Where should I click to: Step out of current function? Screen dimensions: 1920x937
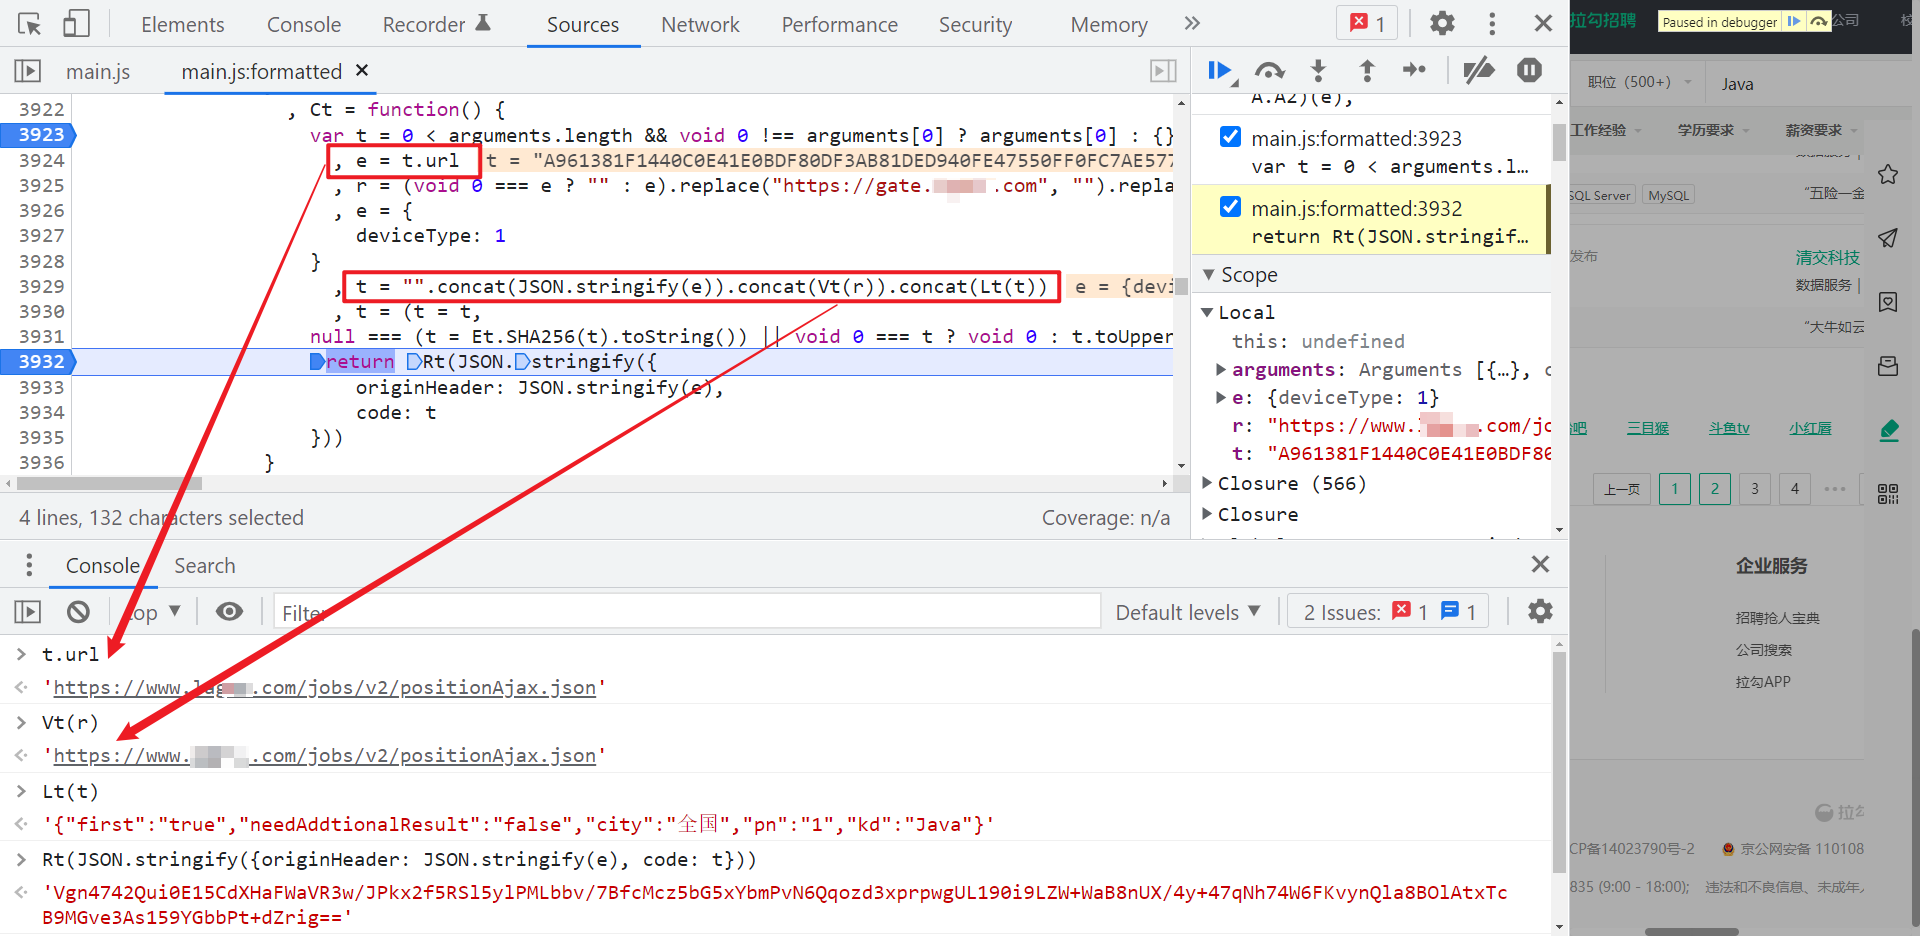click(x=1367, y=70)
